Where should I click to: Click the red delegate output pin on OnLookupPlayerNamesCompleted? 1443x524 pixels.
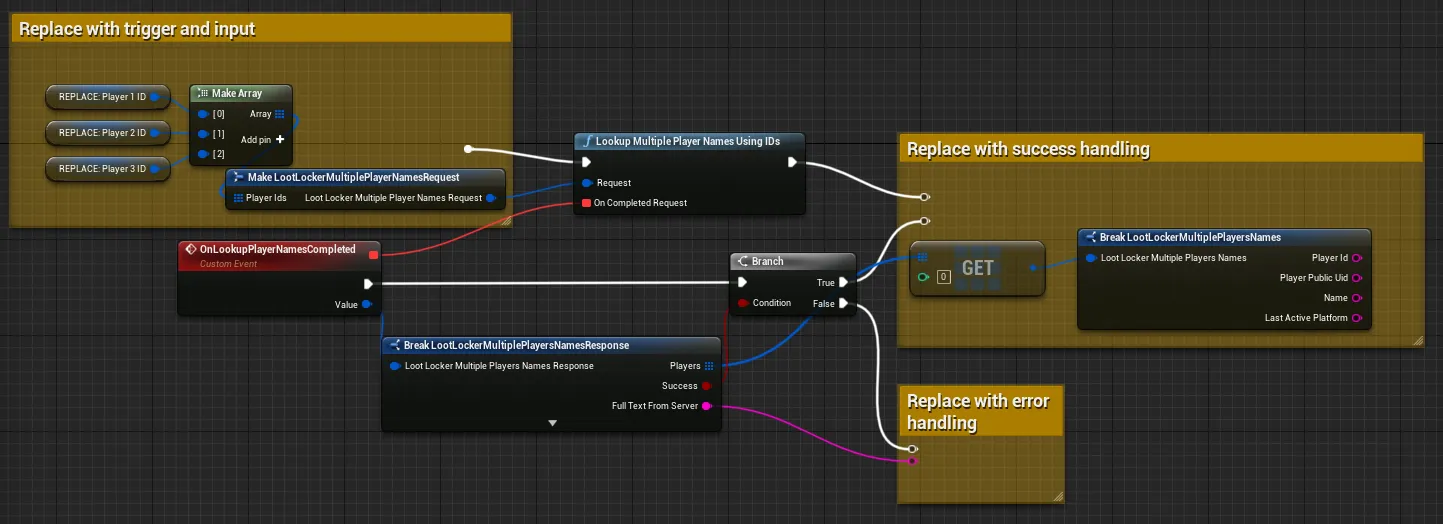(x=373, y=255)
